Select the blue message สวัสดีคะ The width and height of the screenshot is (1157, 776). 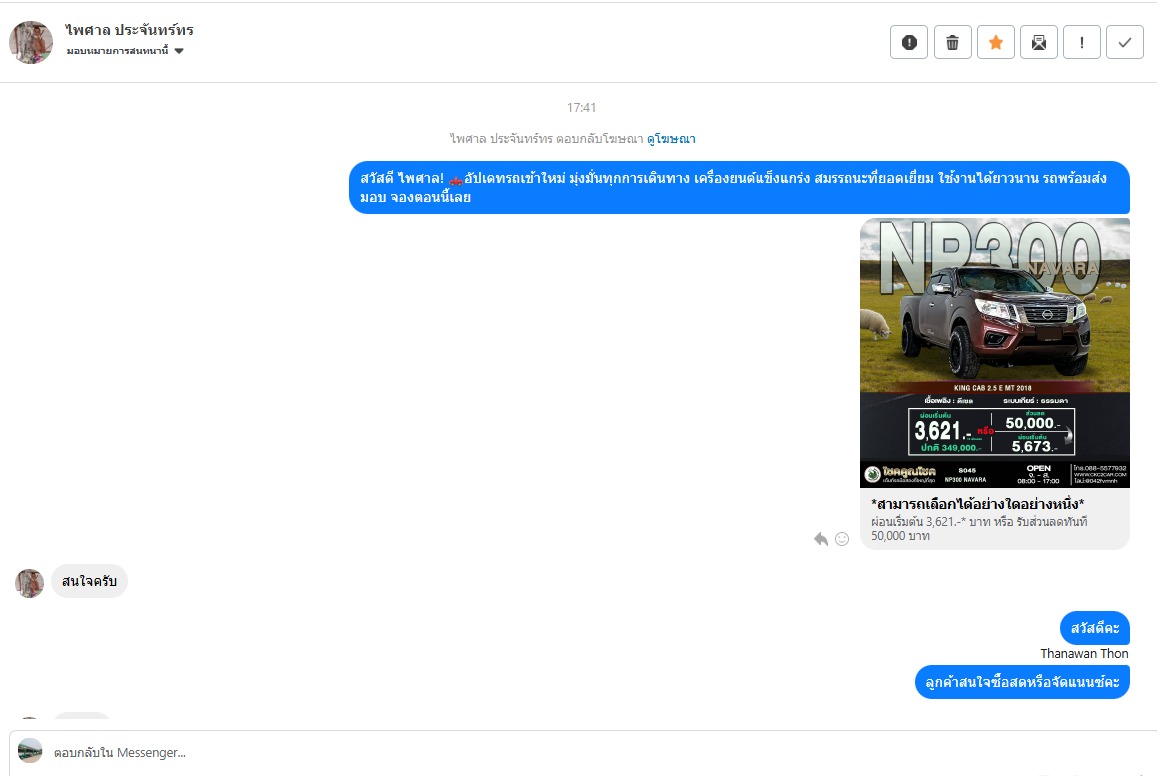(1095, 628)
